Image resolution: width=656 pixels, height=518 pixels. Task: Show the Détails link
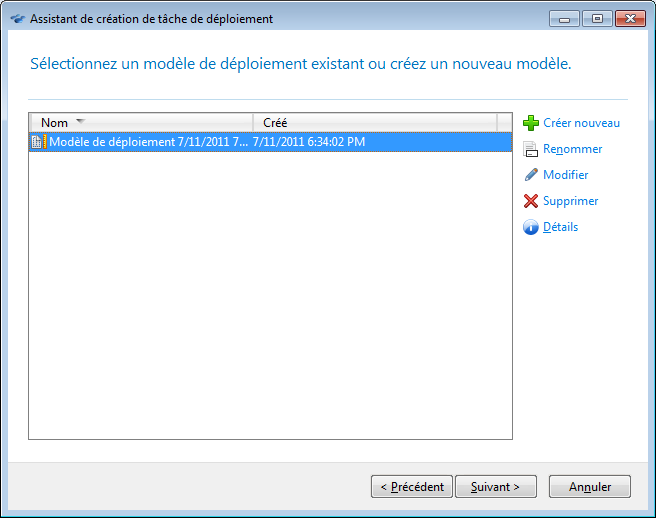[x=560, y=227]
